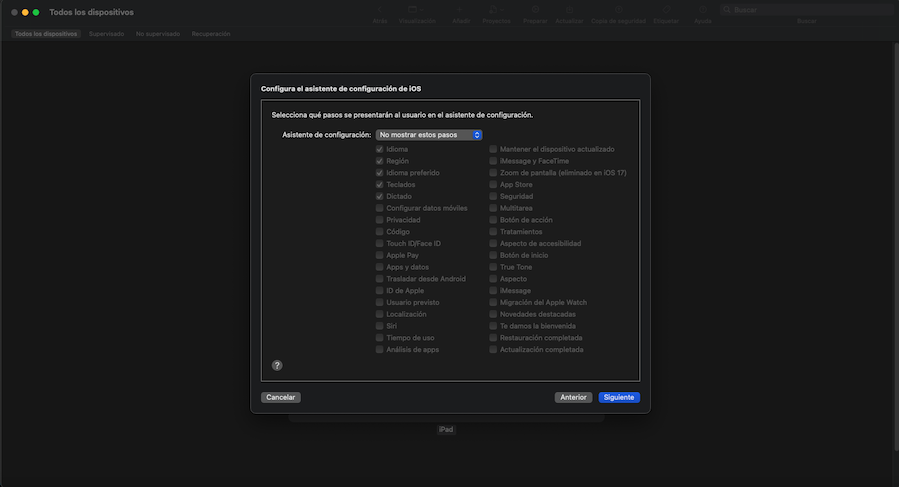Image resolution: width=899 pixels, height=487 pixels.
Task: Open the Asistente de configuración dropdown
Action: click(x=429, y=135)
